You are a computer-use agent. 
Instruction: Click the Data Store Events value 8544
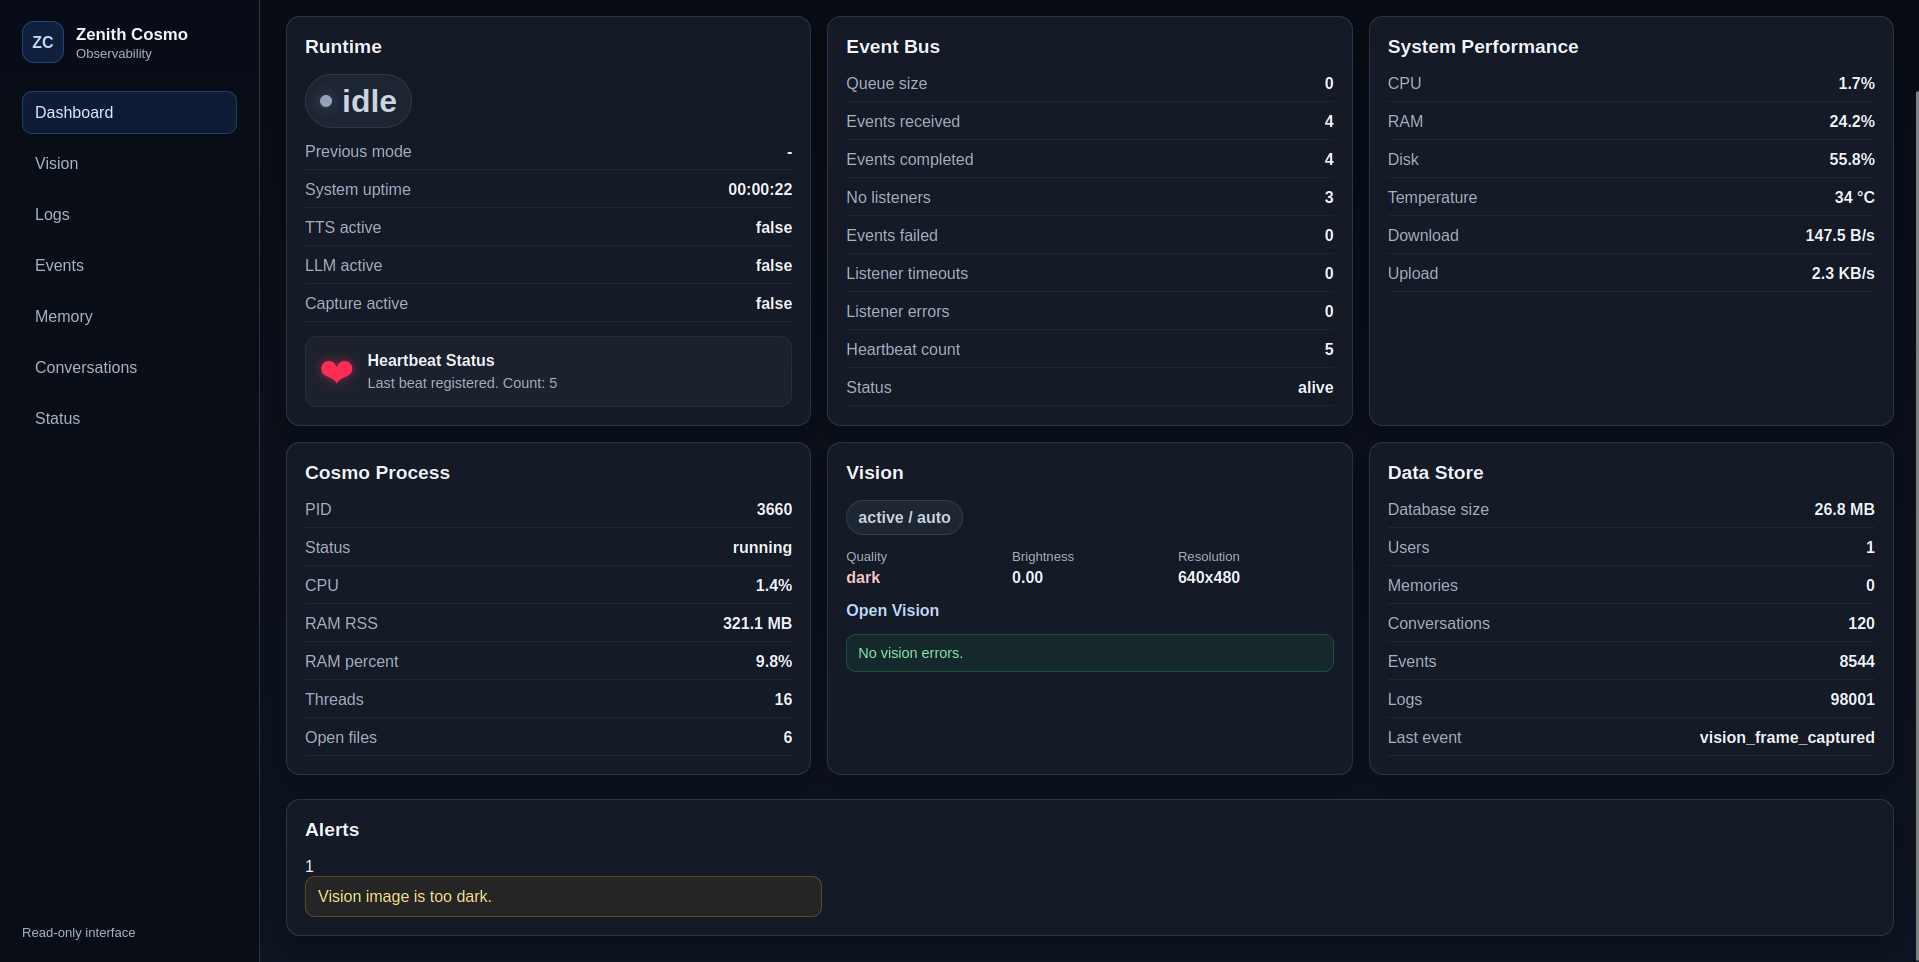click(x=1856, y=661)
